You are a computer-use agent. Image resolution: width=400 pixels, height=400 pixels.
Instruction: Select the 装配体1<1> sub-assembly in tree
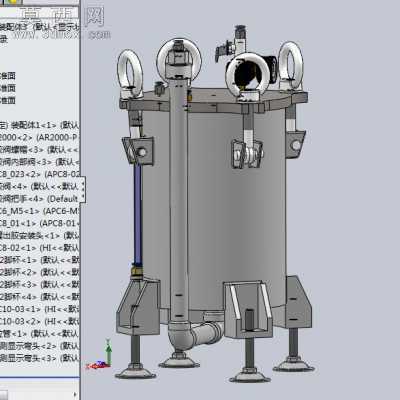[39, 125]
